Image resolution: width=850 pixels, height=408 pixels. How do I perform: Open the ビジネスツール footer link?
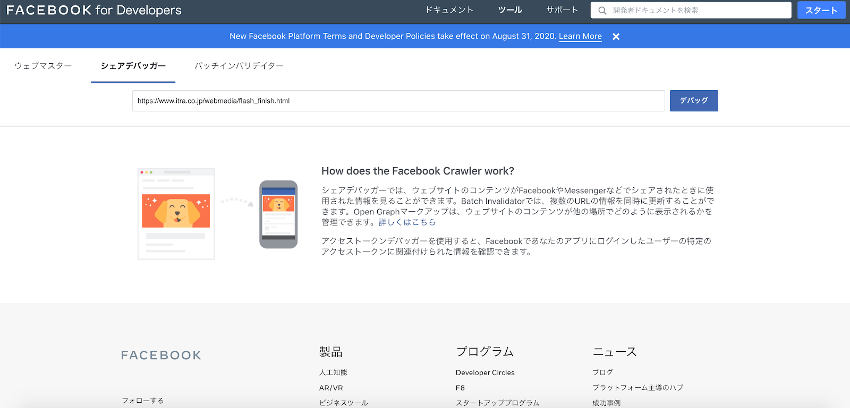point(344,403)
